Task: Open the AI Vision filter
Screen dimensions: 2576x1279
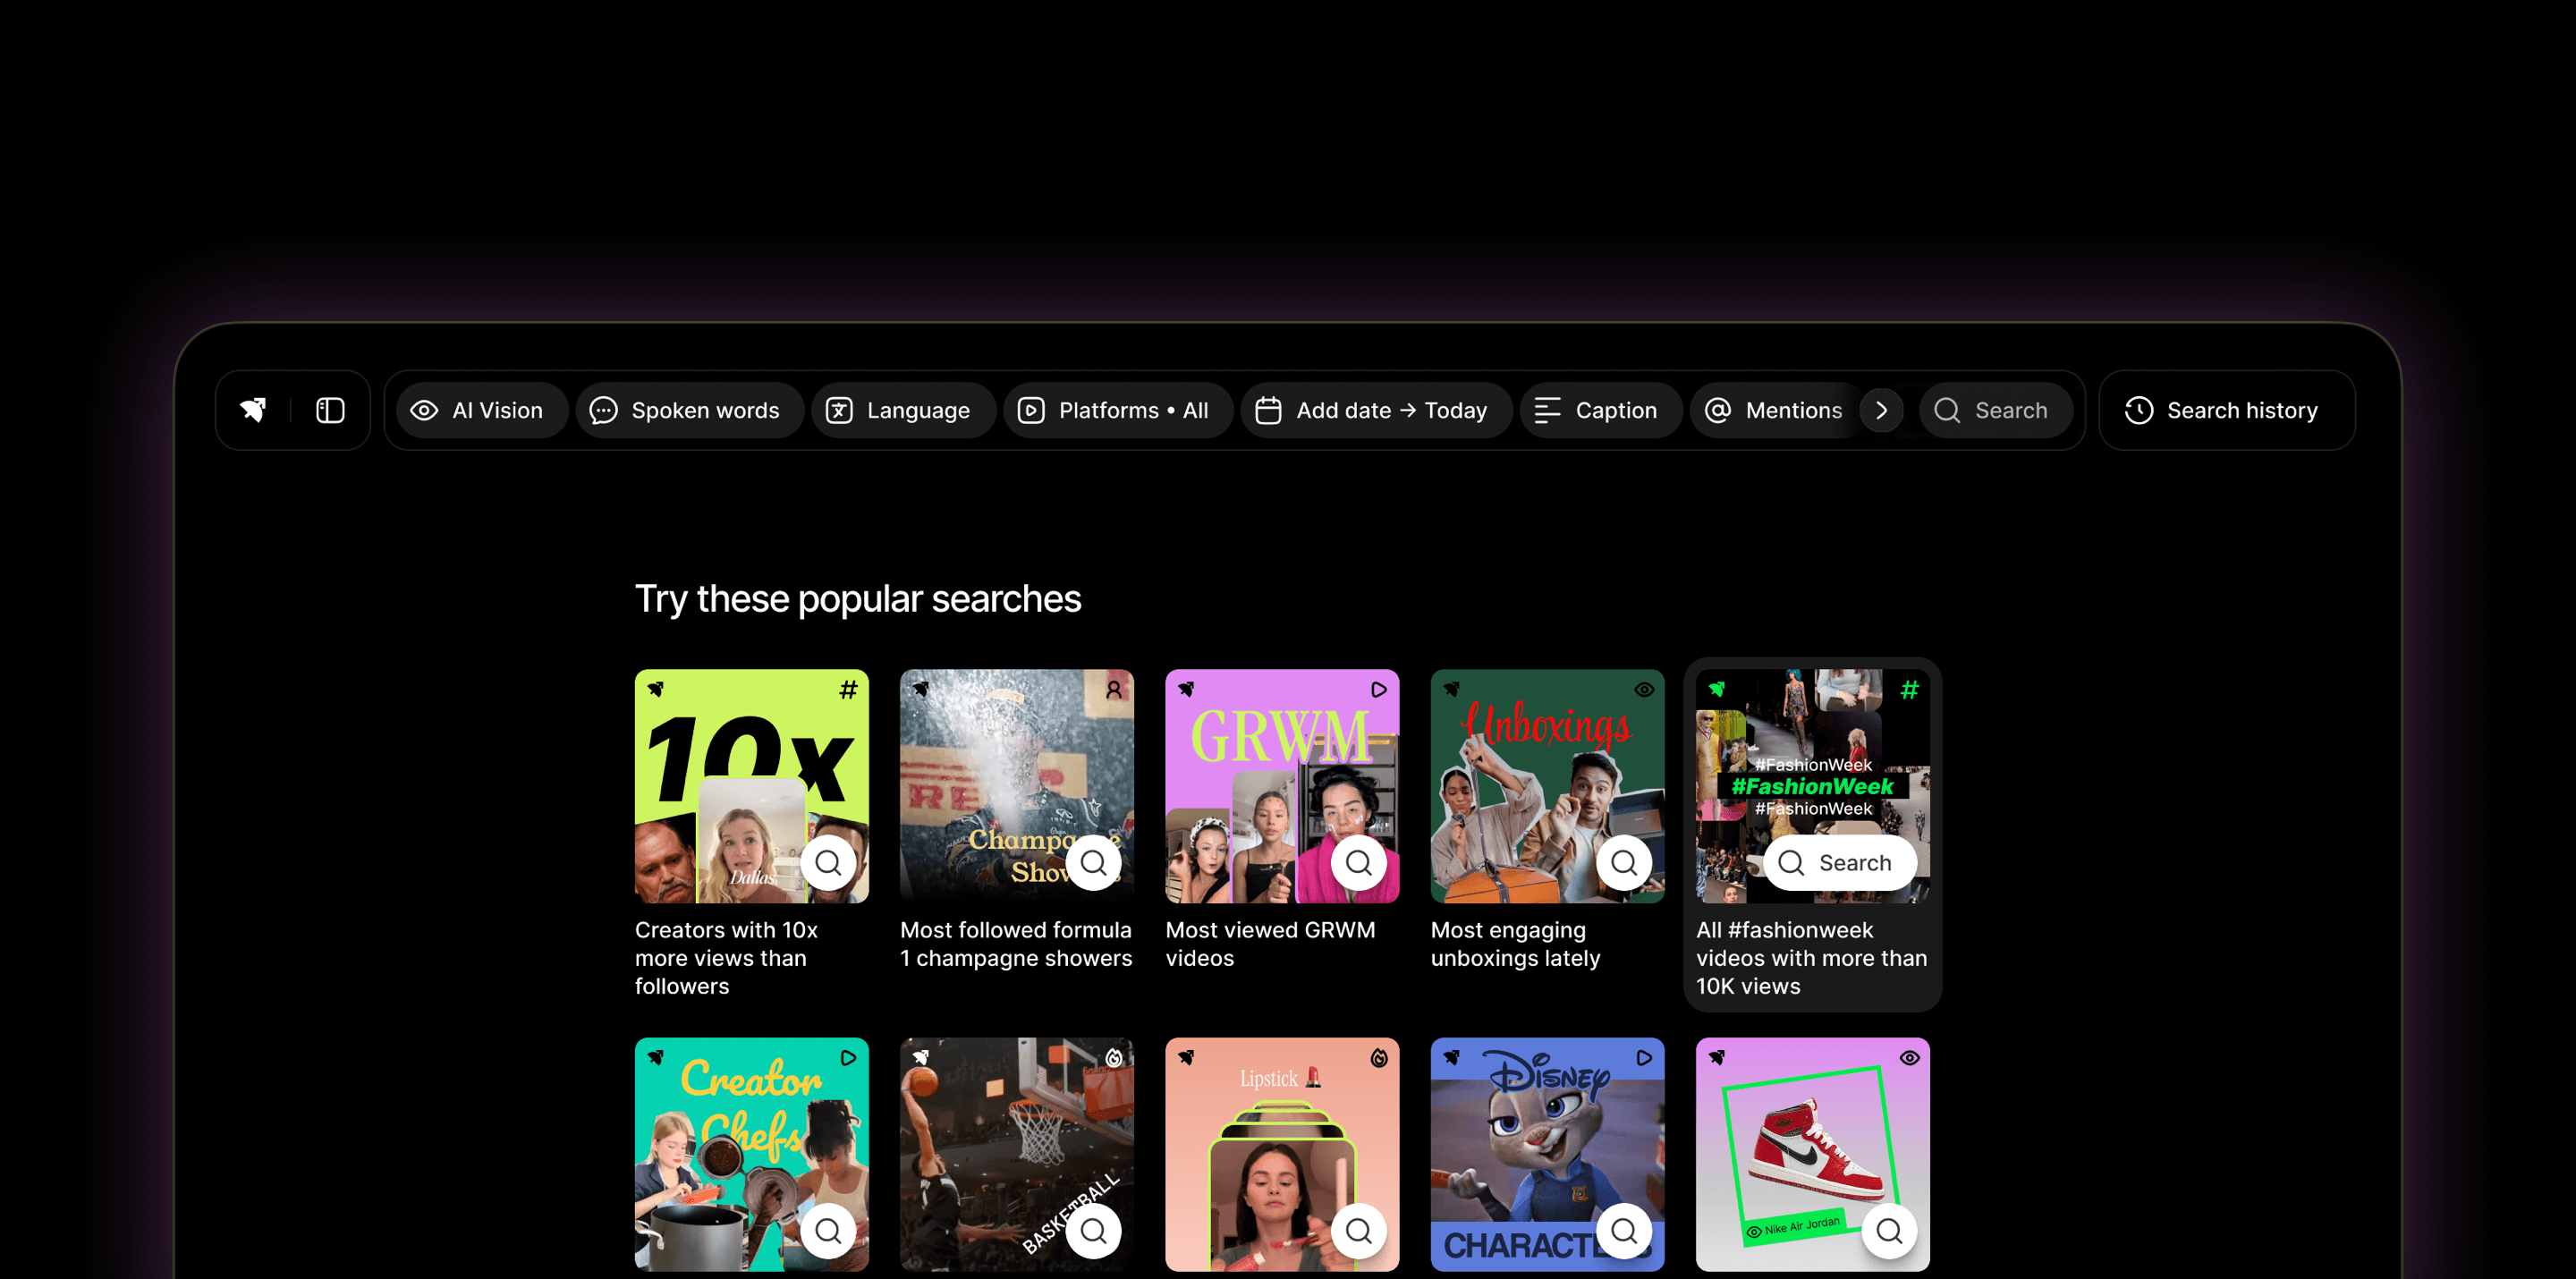Action: pos(481,410)
